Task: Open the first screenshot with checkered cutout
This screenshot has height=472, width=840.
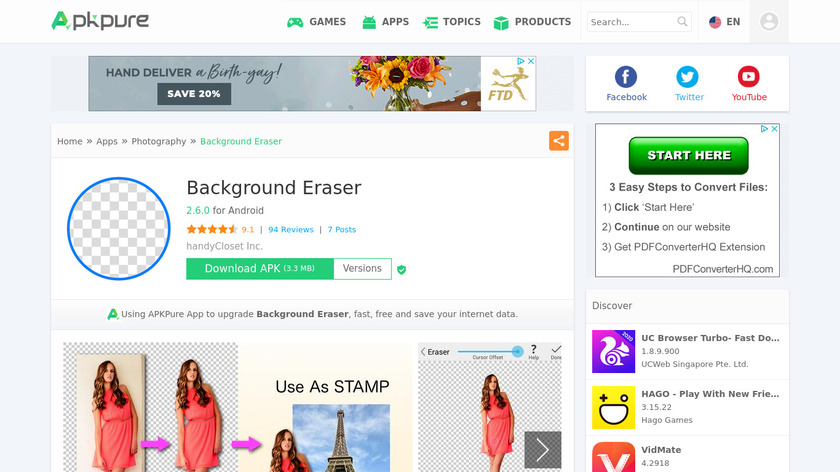Action: coord(150,407)
